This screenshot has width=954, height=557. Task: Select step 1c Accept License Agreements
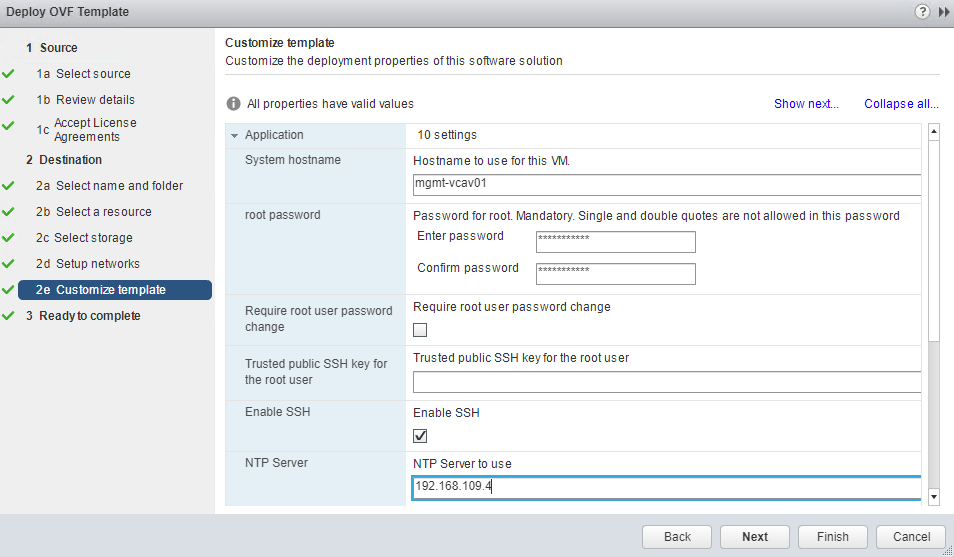pyautogui.click(x=94, y=130)
